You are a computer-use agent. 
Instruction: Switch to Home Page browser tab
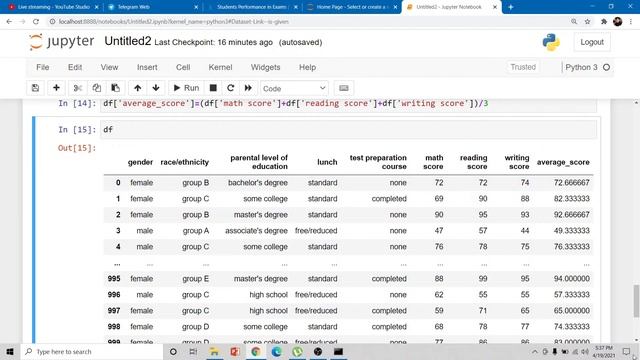pos(352,7)
